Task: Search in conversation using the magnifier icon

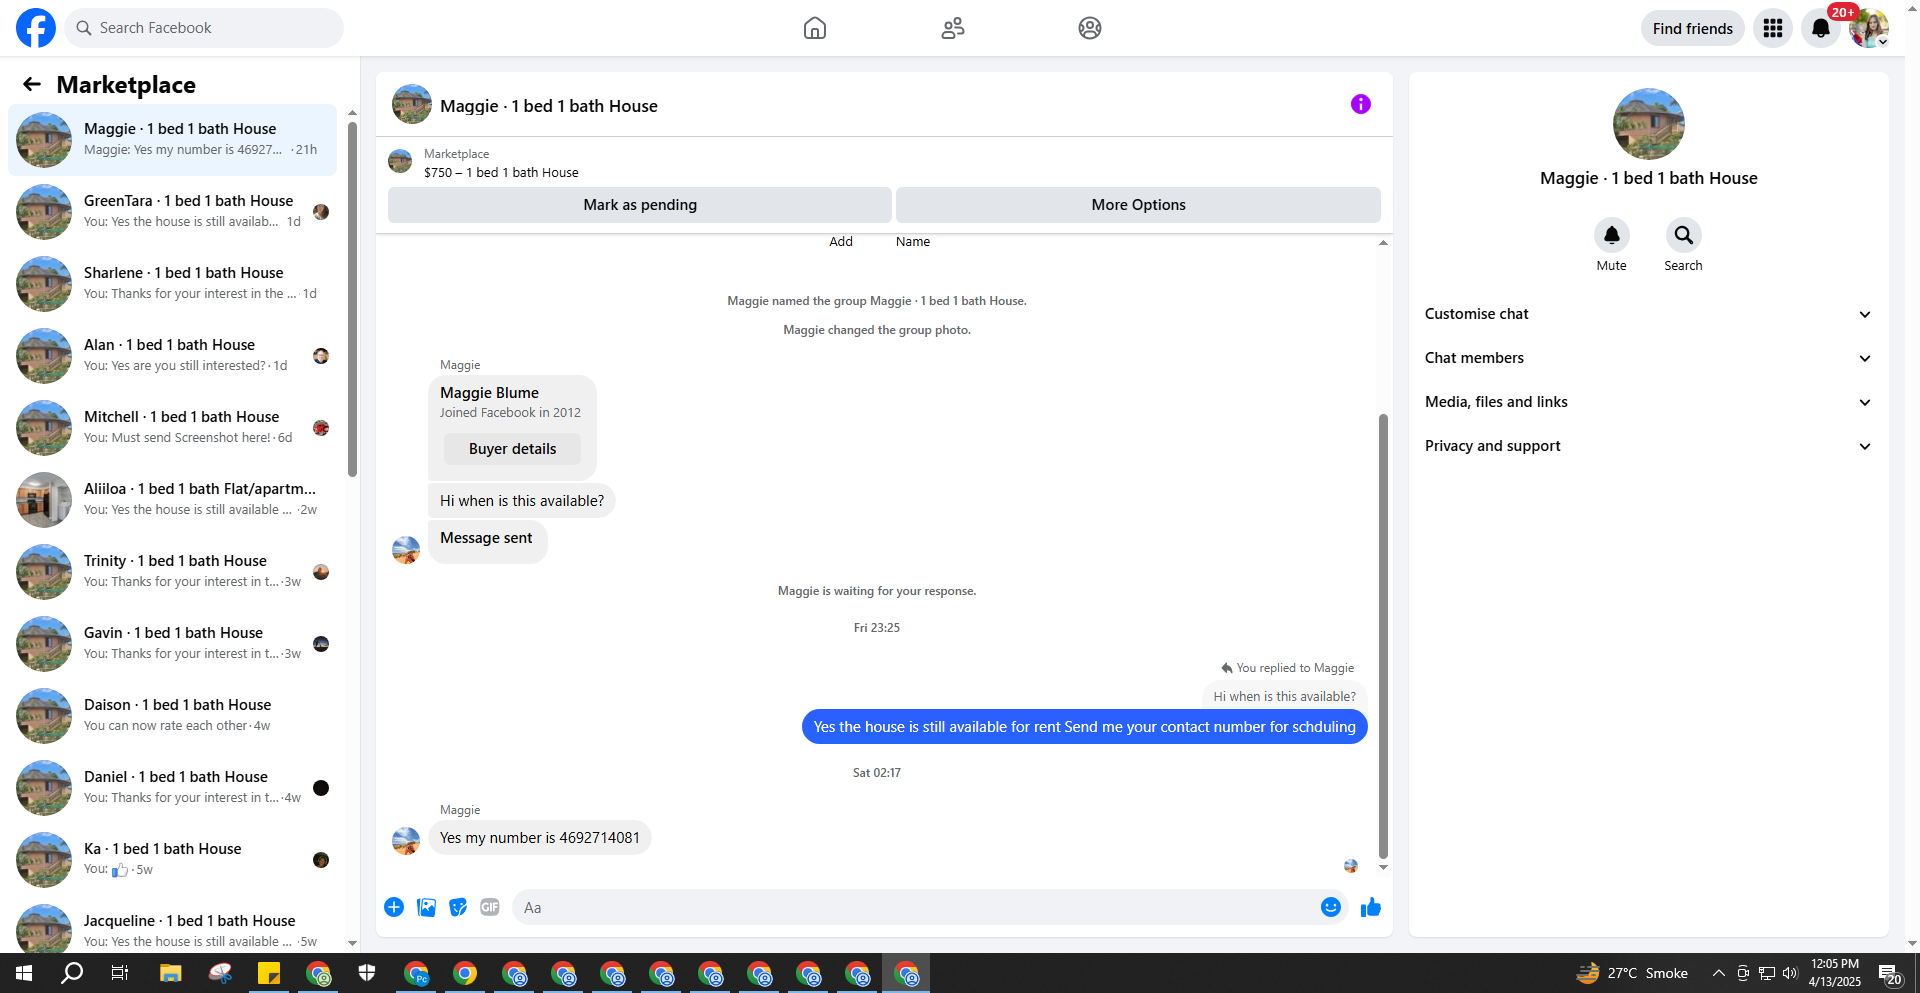Action: click(x=1684, y=235)
